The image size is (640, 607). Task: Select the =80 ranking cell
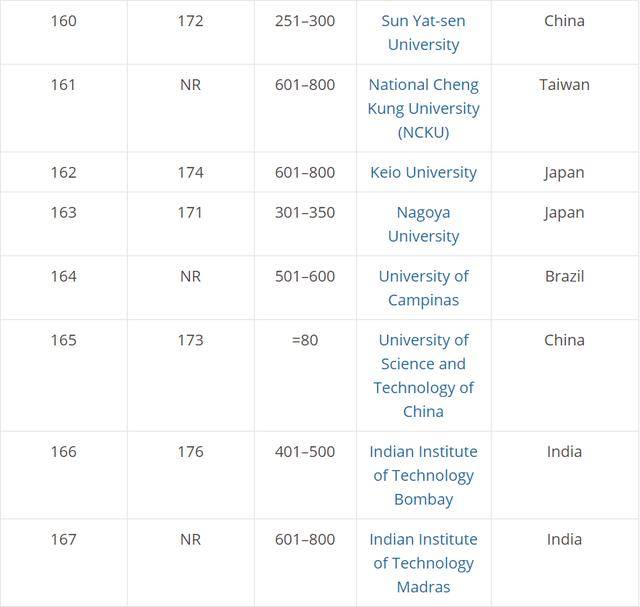305,375
